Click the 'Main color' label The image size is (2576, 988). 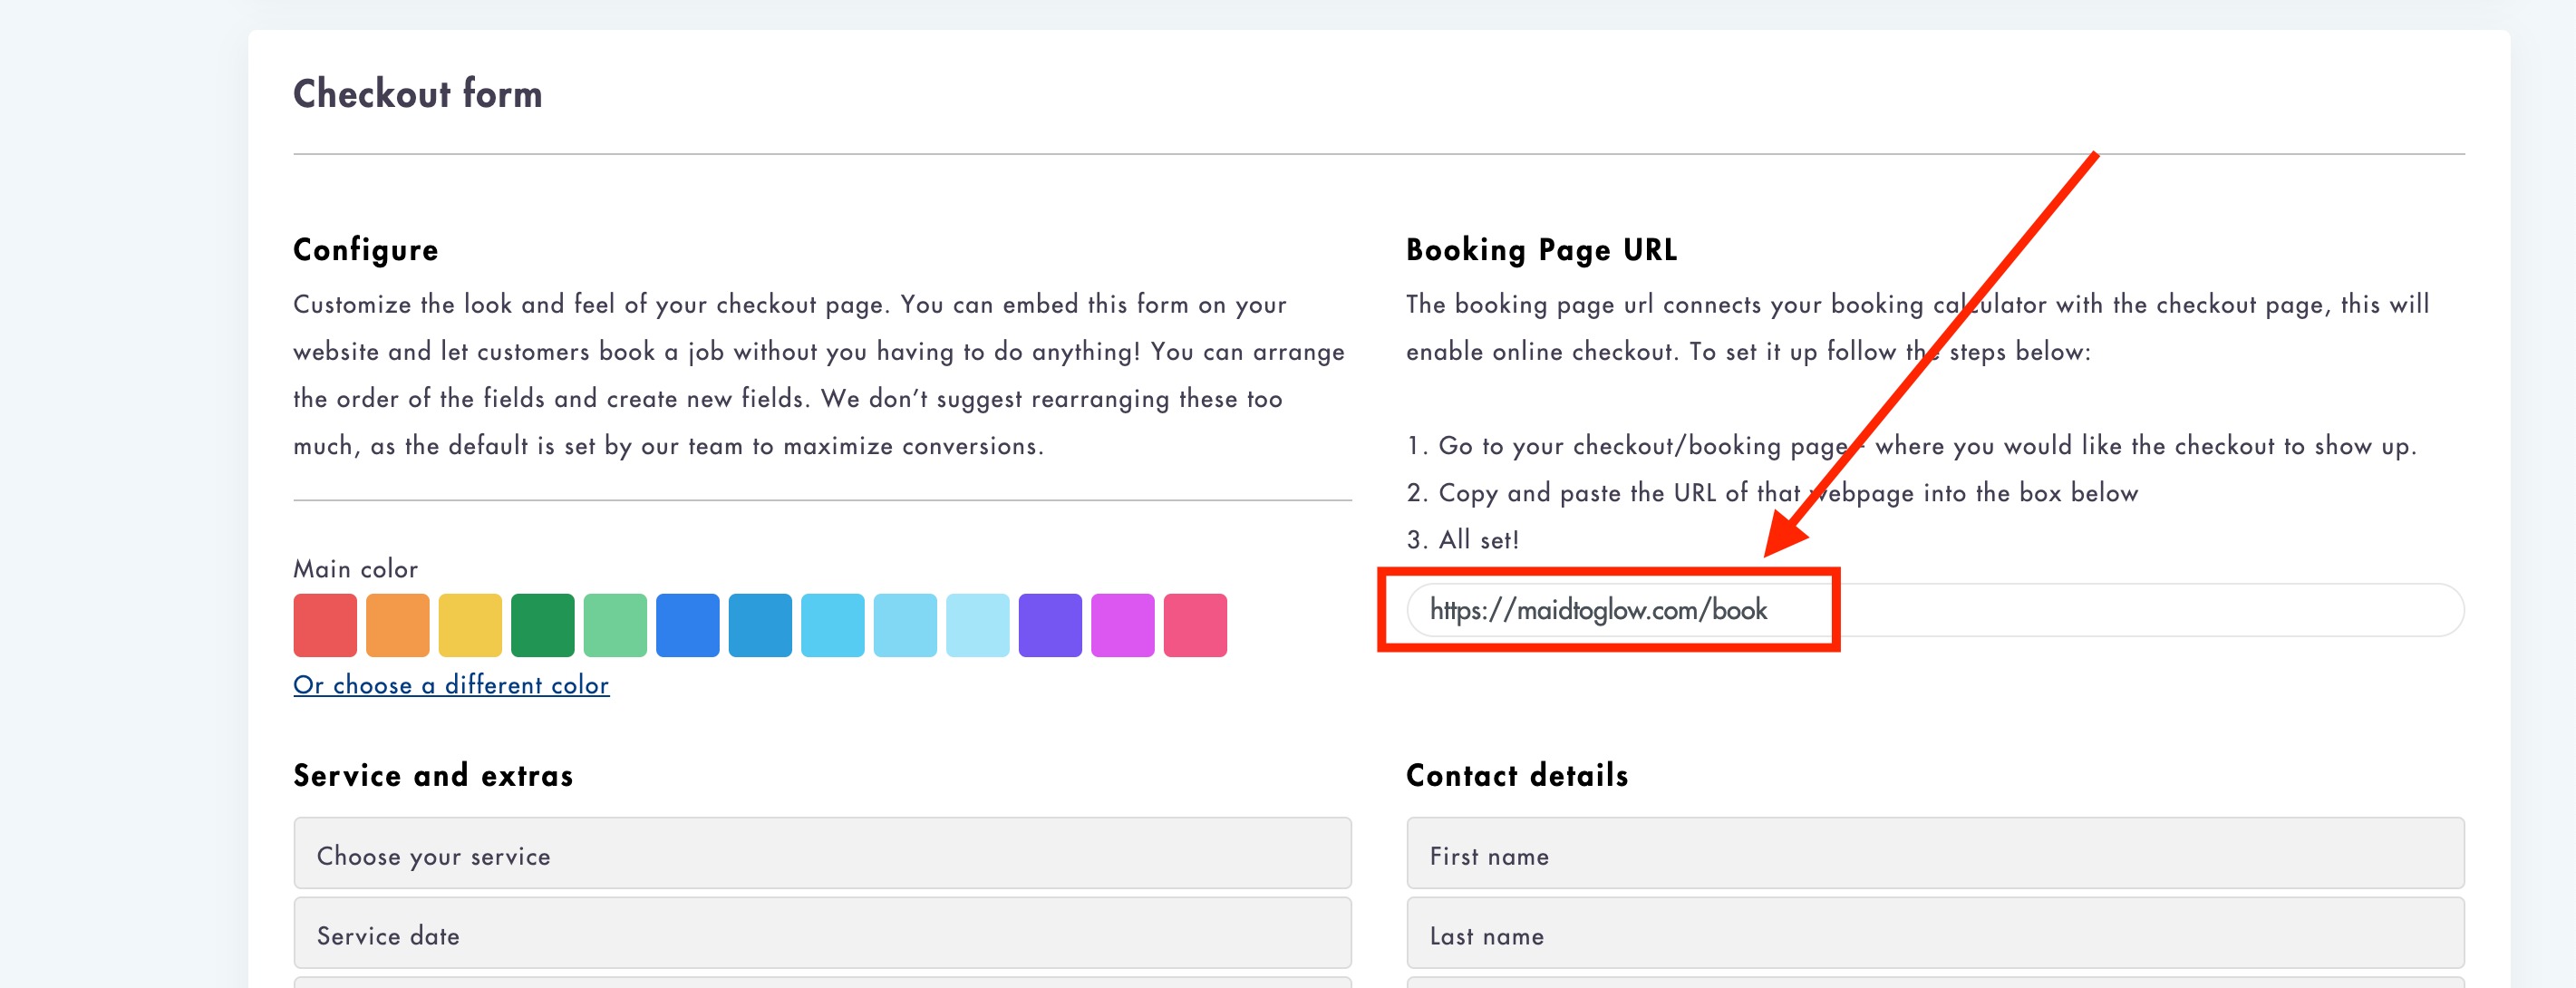click(355, 569)
